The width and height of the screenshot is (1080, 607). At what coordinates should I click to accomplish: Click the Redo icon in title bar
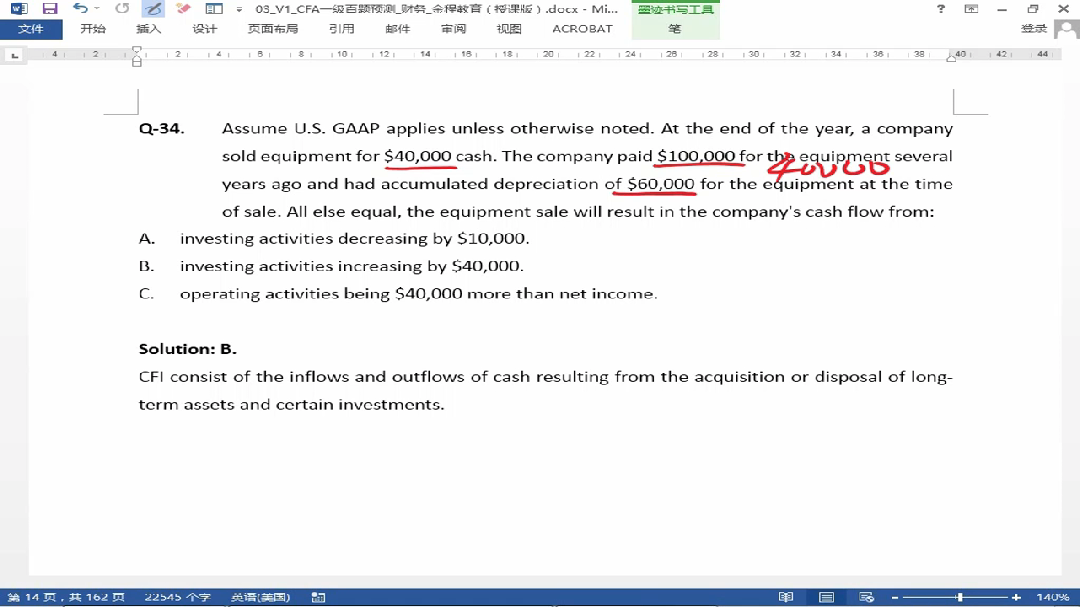pos(122,9)
